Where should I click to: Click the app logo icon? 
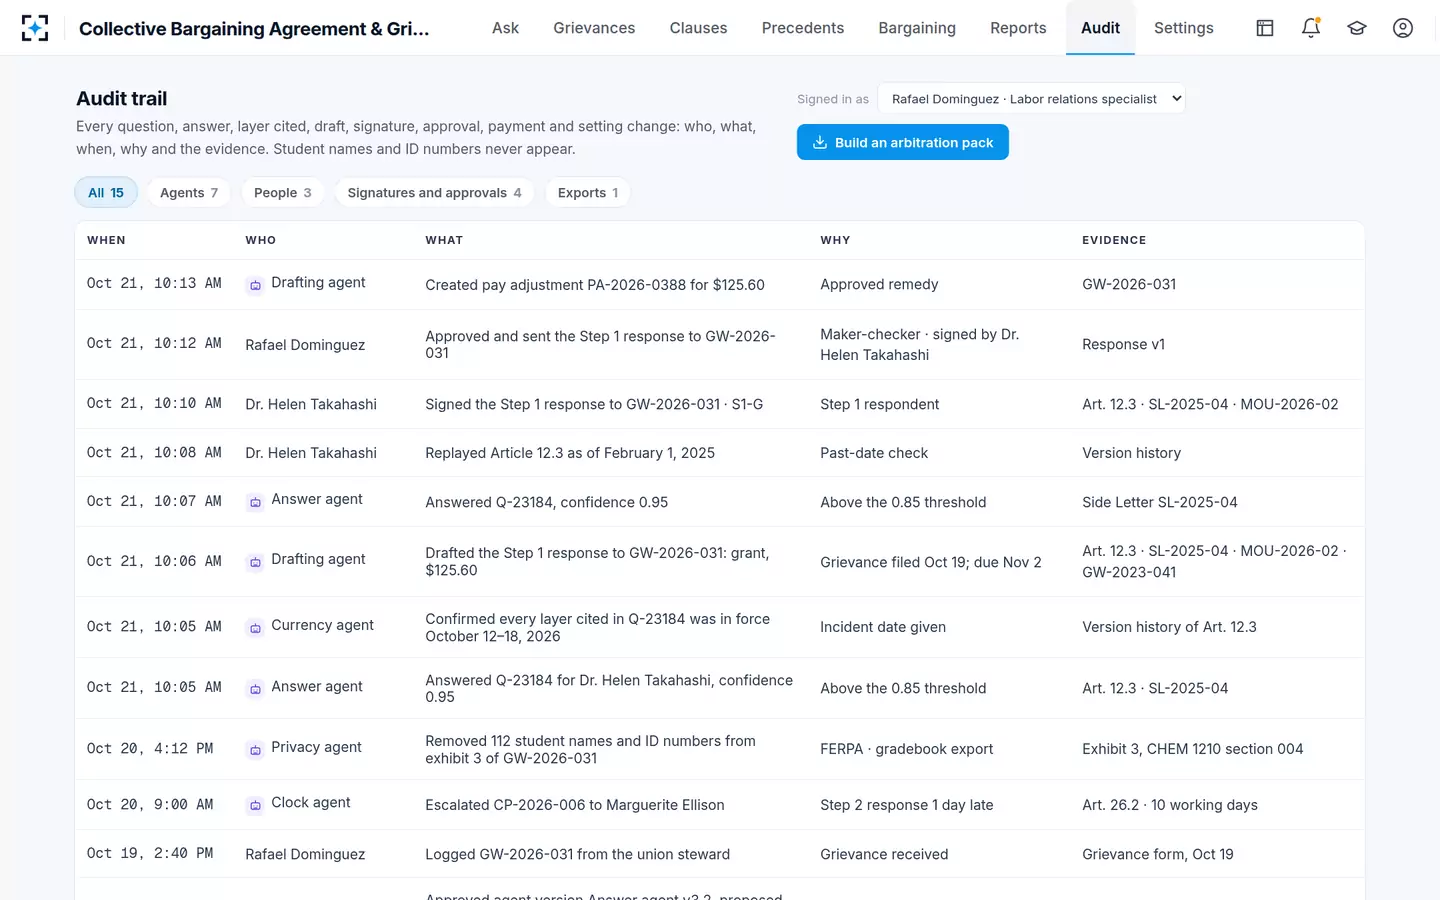pos(35,28)
